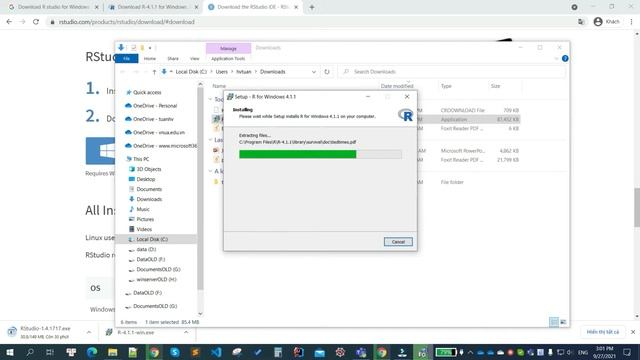Open options arrow for R-4.1.1-win.exe download
Screen dimensions: 640x360
pyautogui.click(x=186, y=333)
